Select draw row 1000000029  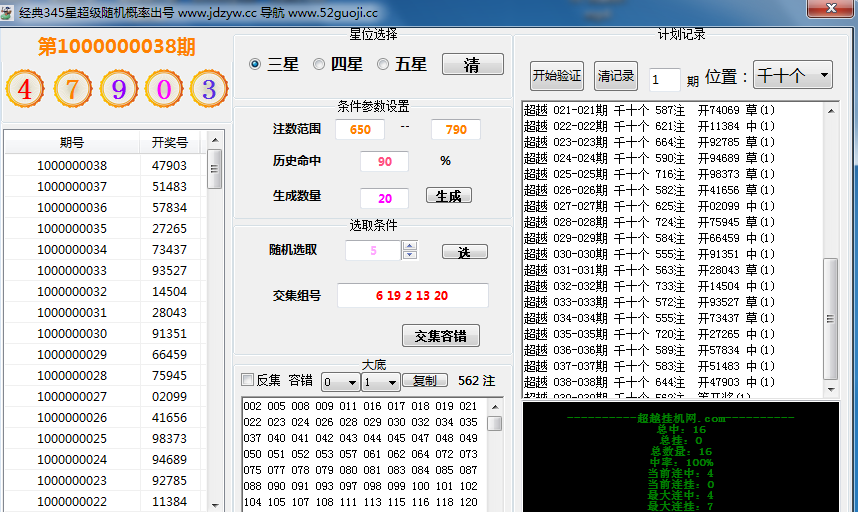click(x=104, y=354)
